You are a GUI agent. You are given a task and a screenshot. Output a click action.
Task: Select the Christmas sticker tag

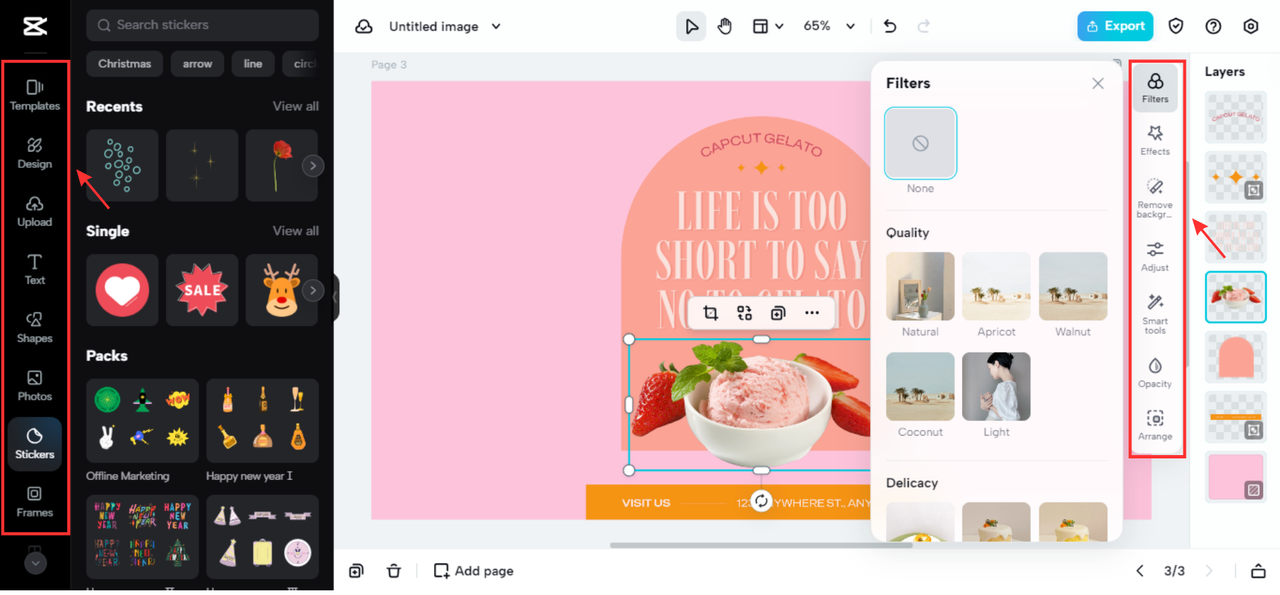click(125, 64)
